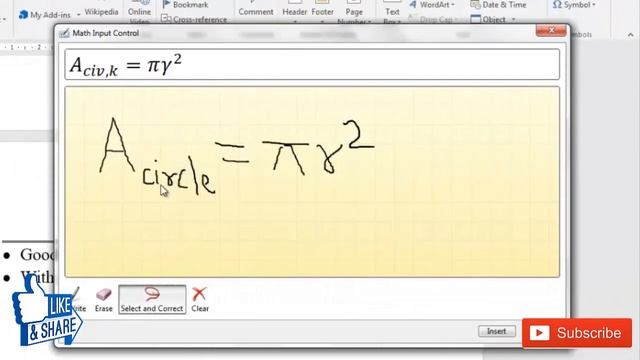Open Wikipedia add-in in the ribbon
This screenshot has width=640, height=360.
(101, 12)
